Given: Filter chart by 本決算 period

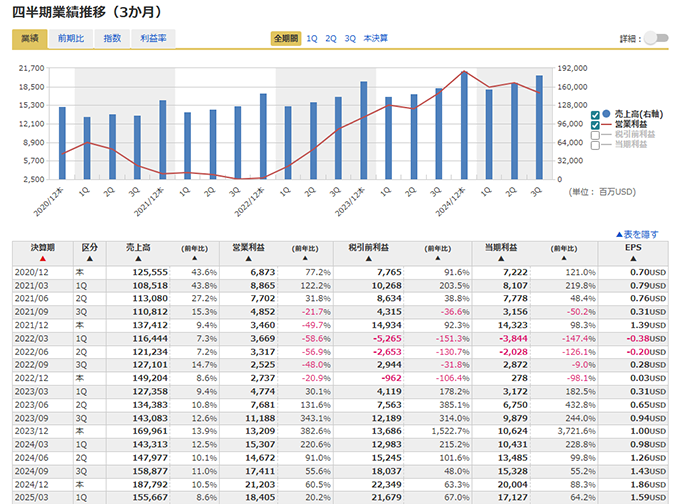Looking at the screenshot, I should (376, 38).
